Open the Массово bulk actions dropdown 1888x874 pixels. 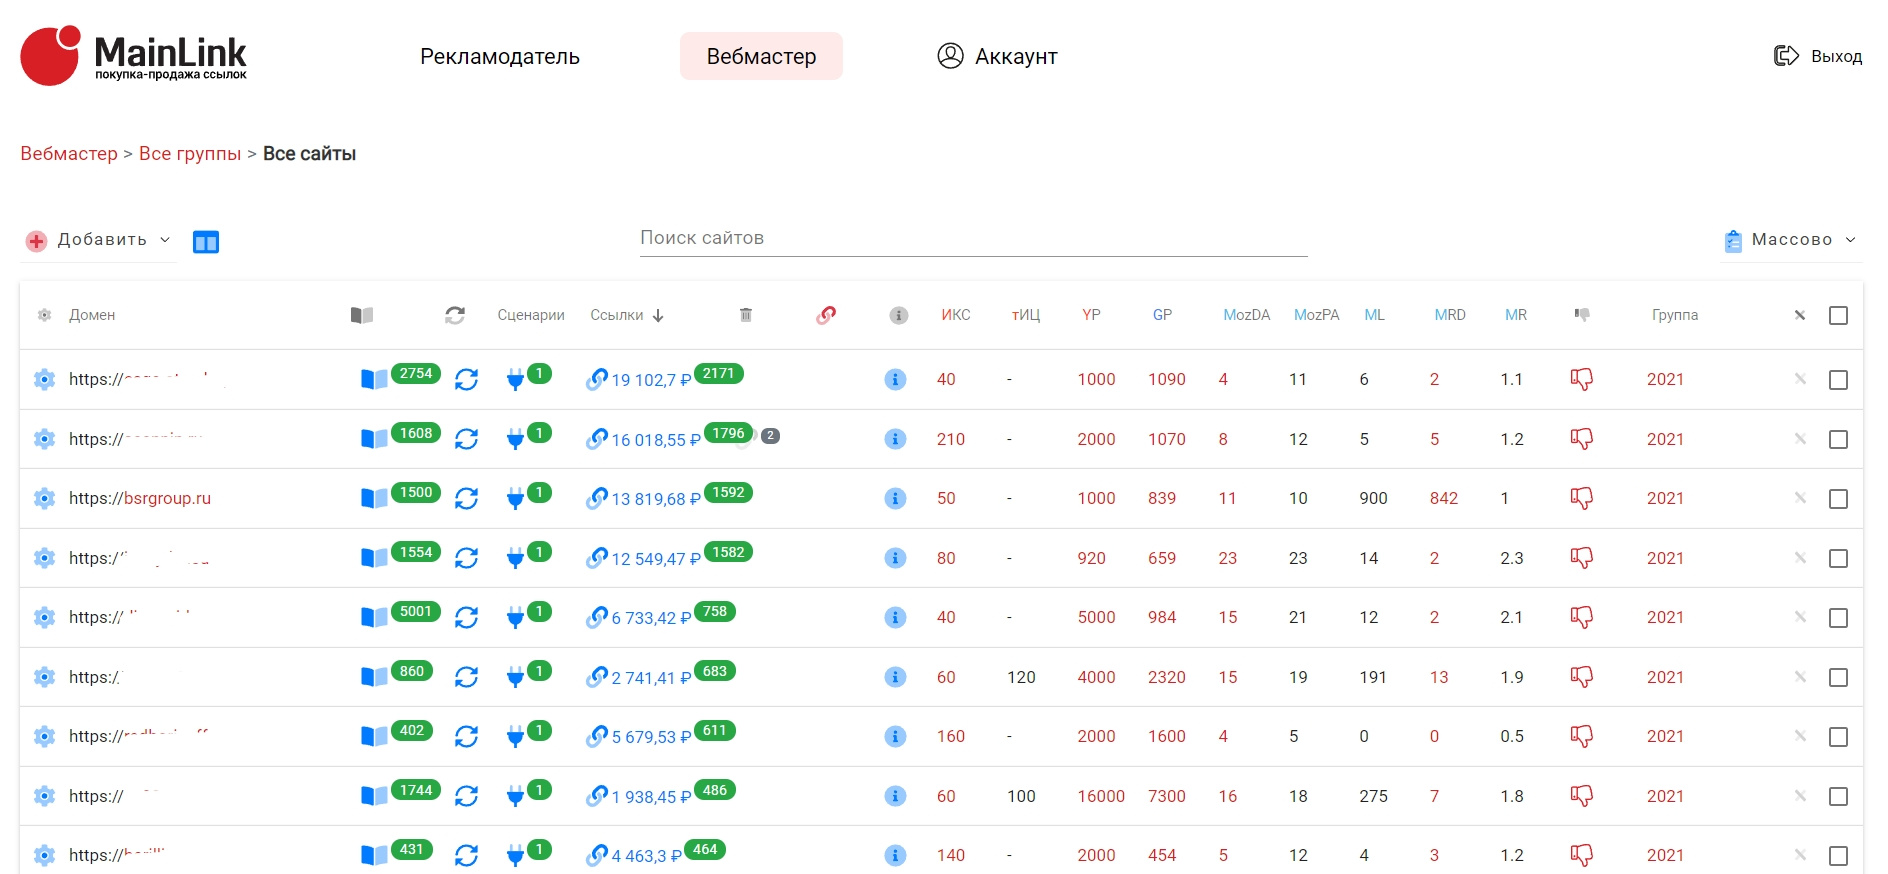(1791, 240)
